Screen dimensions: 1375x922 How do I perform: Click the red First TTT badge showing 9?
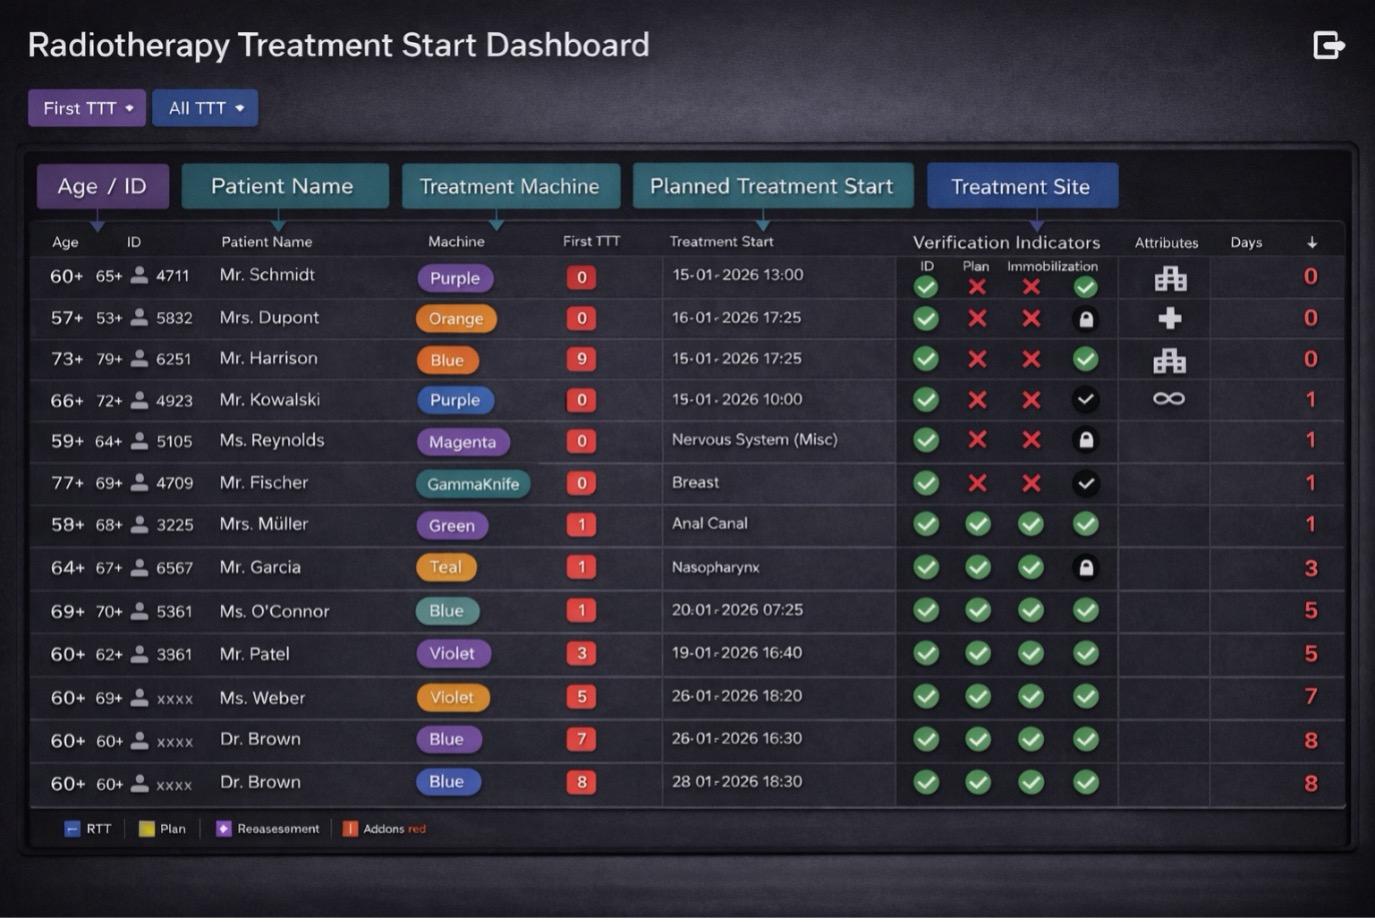581,359
